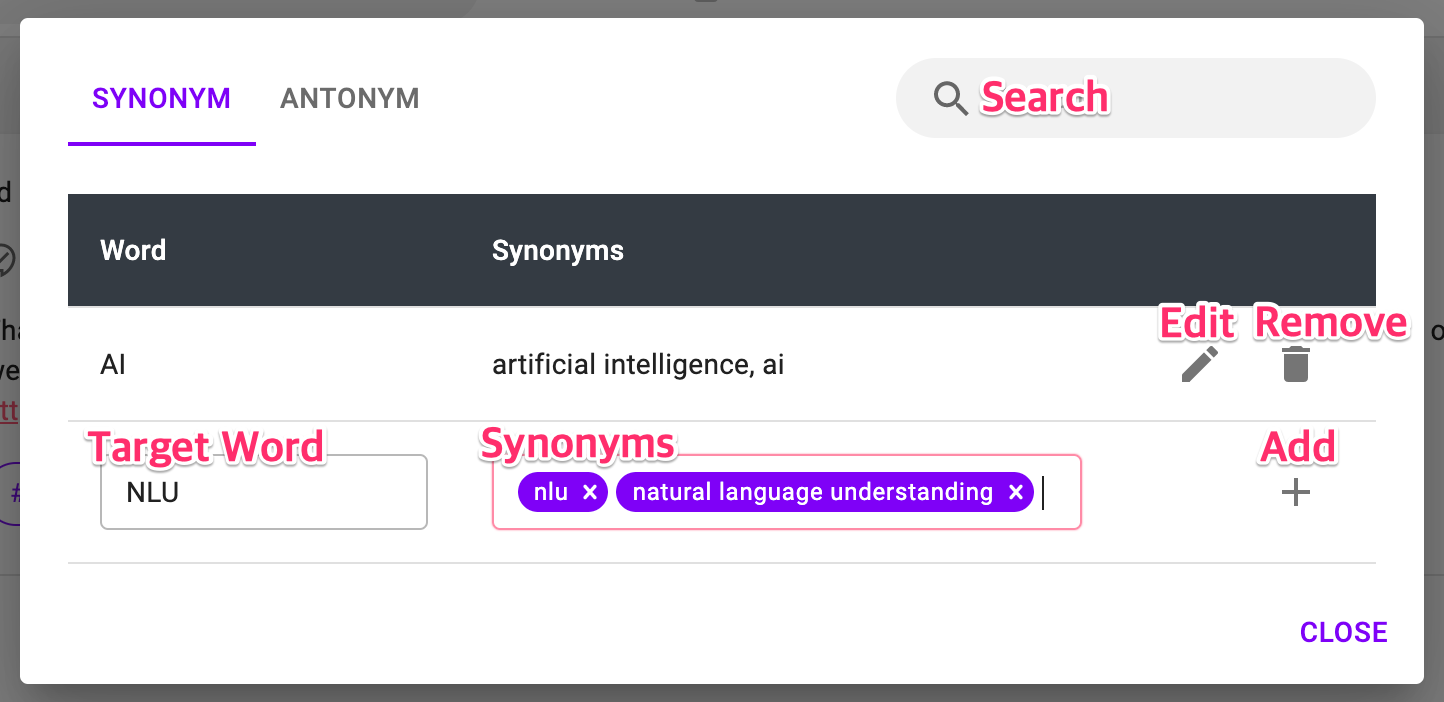
Task: Delete the AI row with trash icon
Action: coord(1295,365)
